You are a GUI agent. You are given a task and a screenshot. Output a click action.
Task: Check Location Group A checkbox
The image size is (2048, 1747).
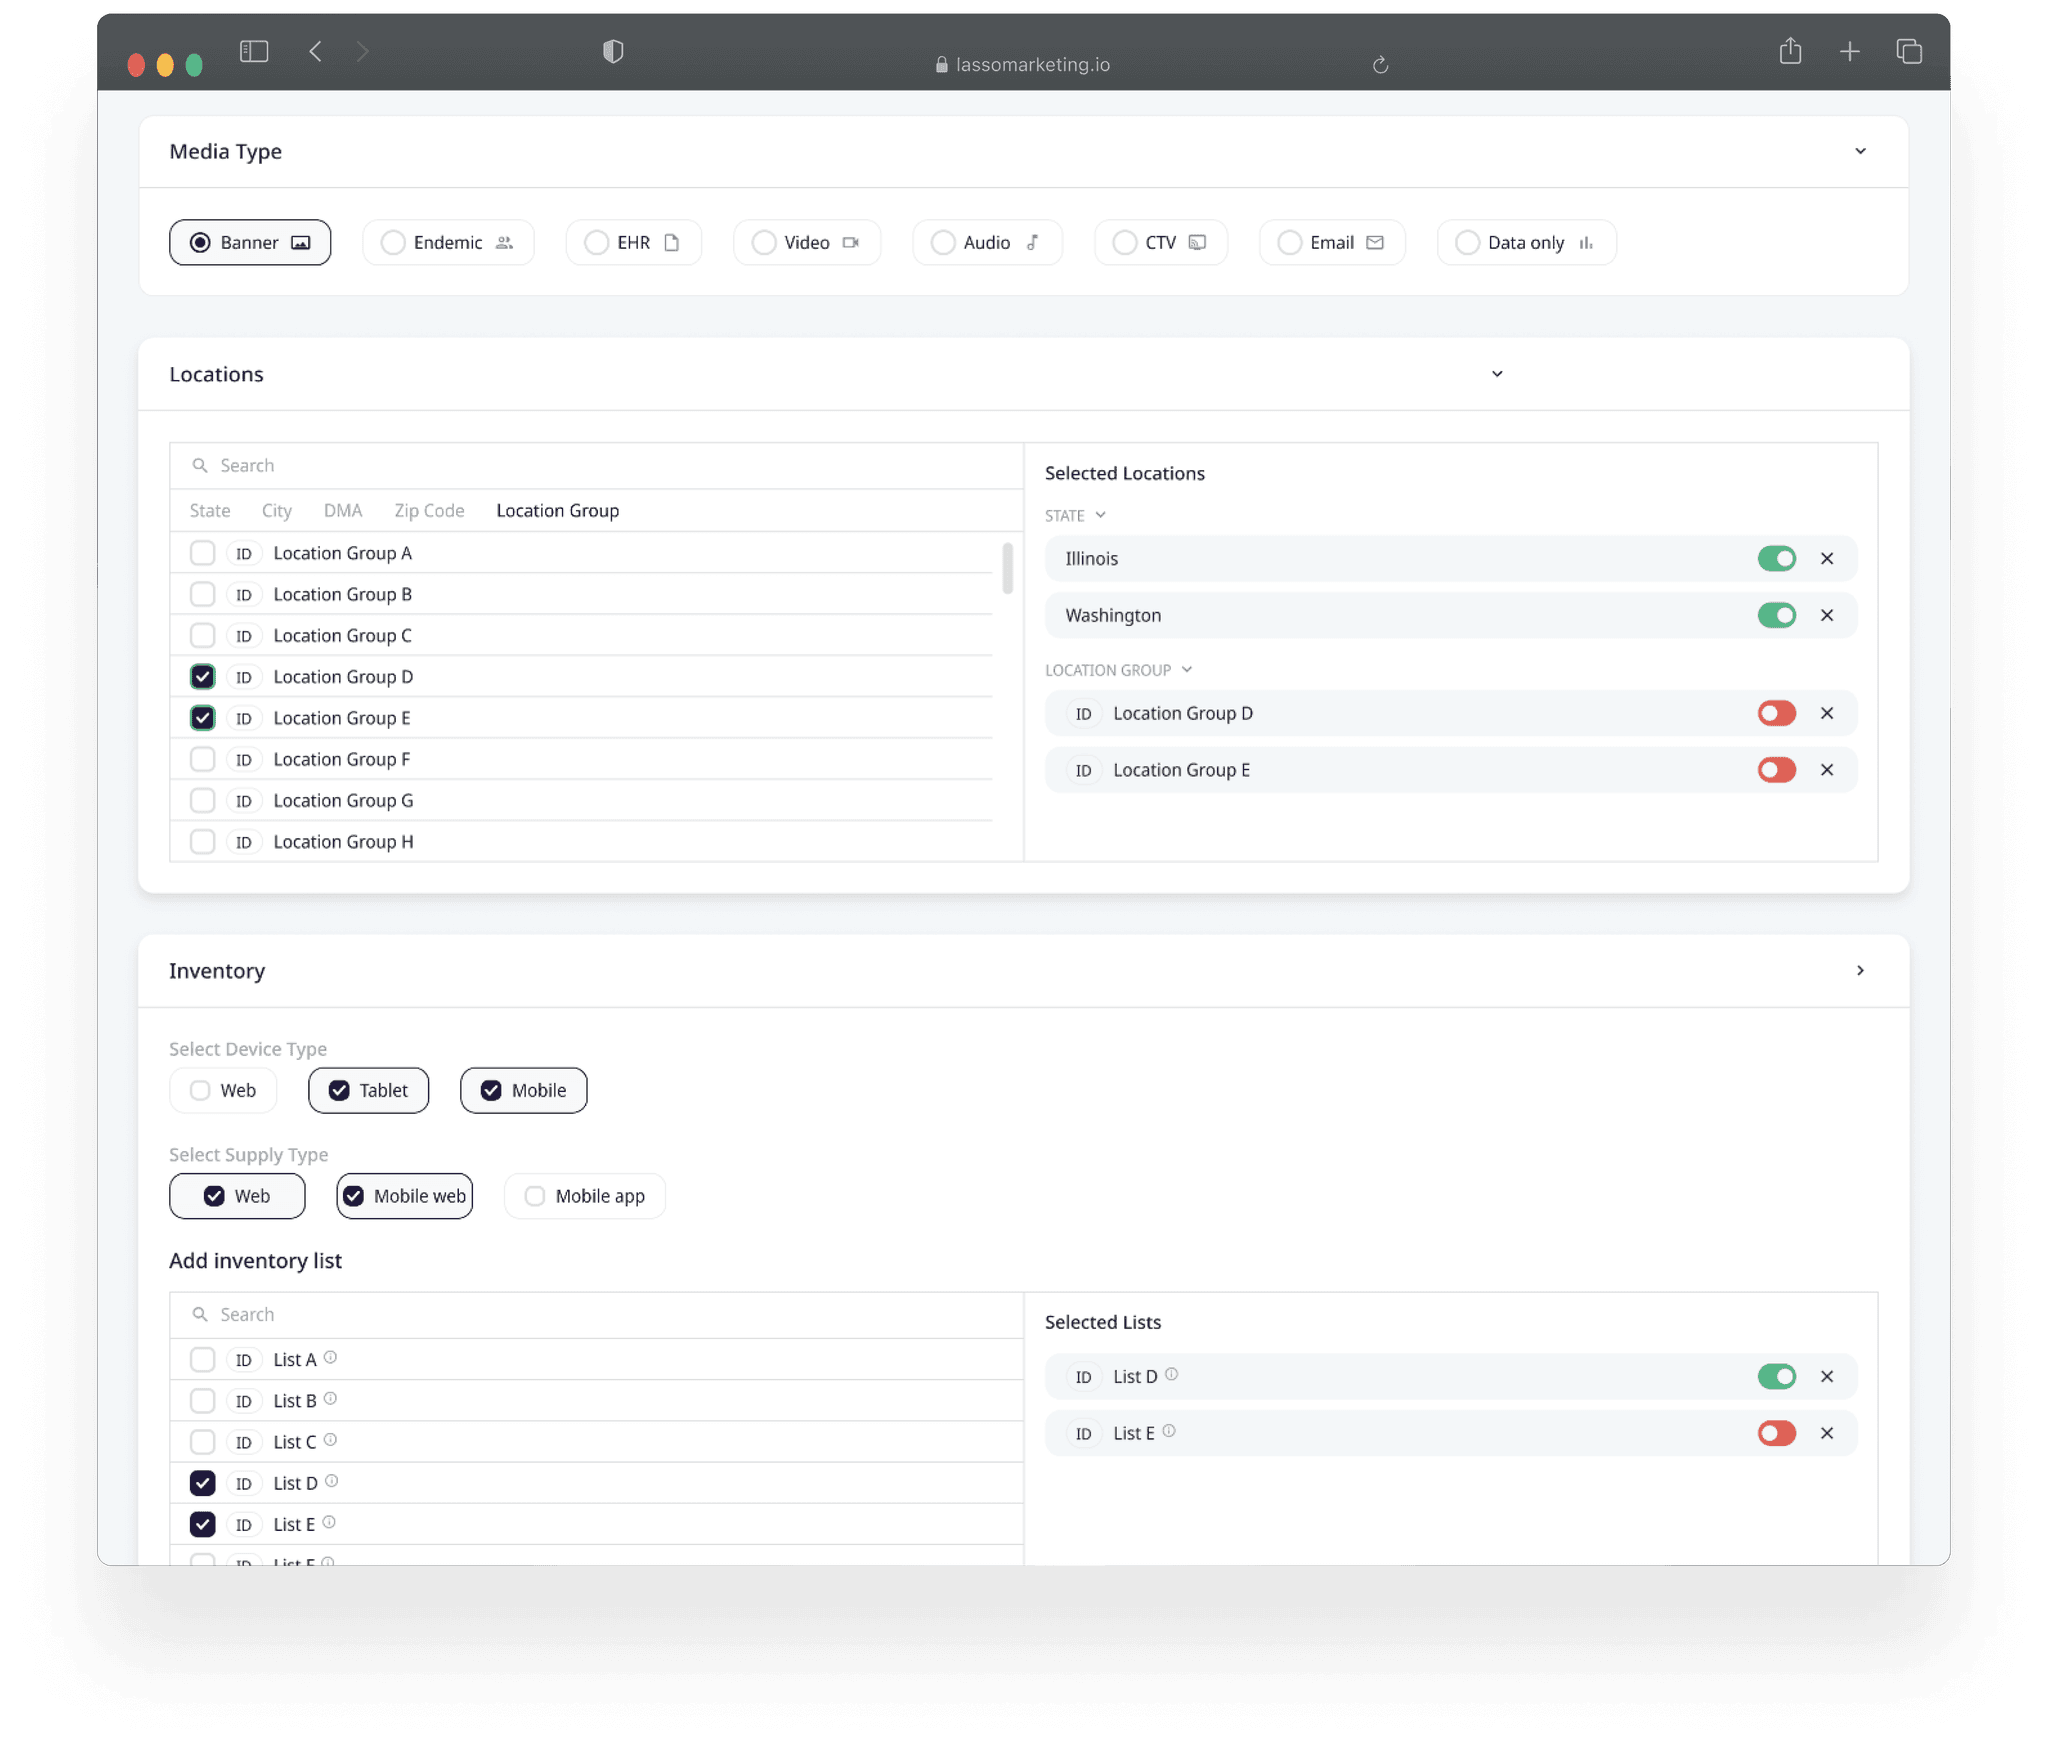coord(203,553)
